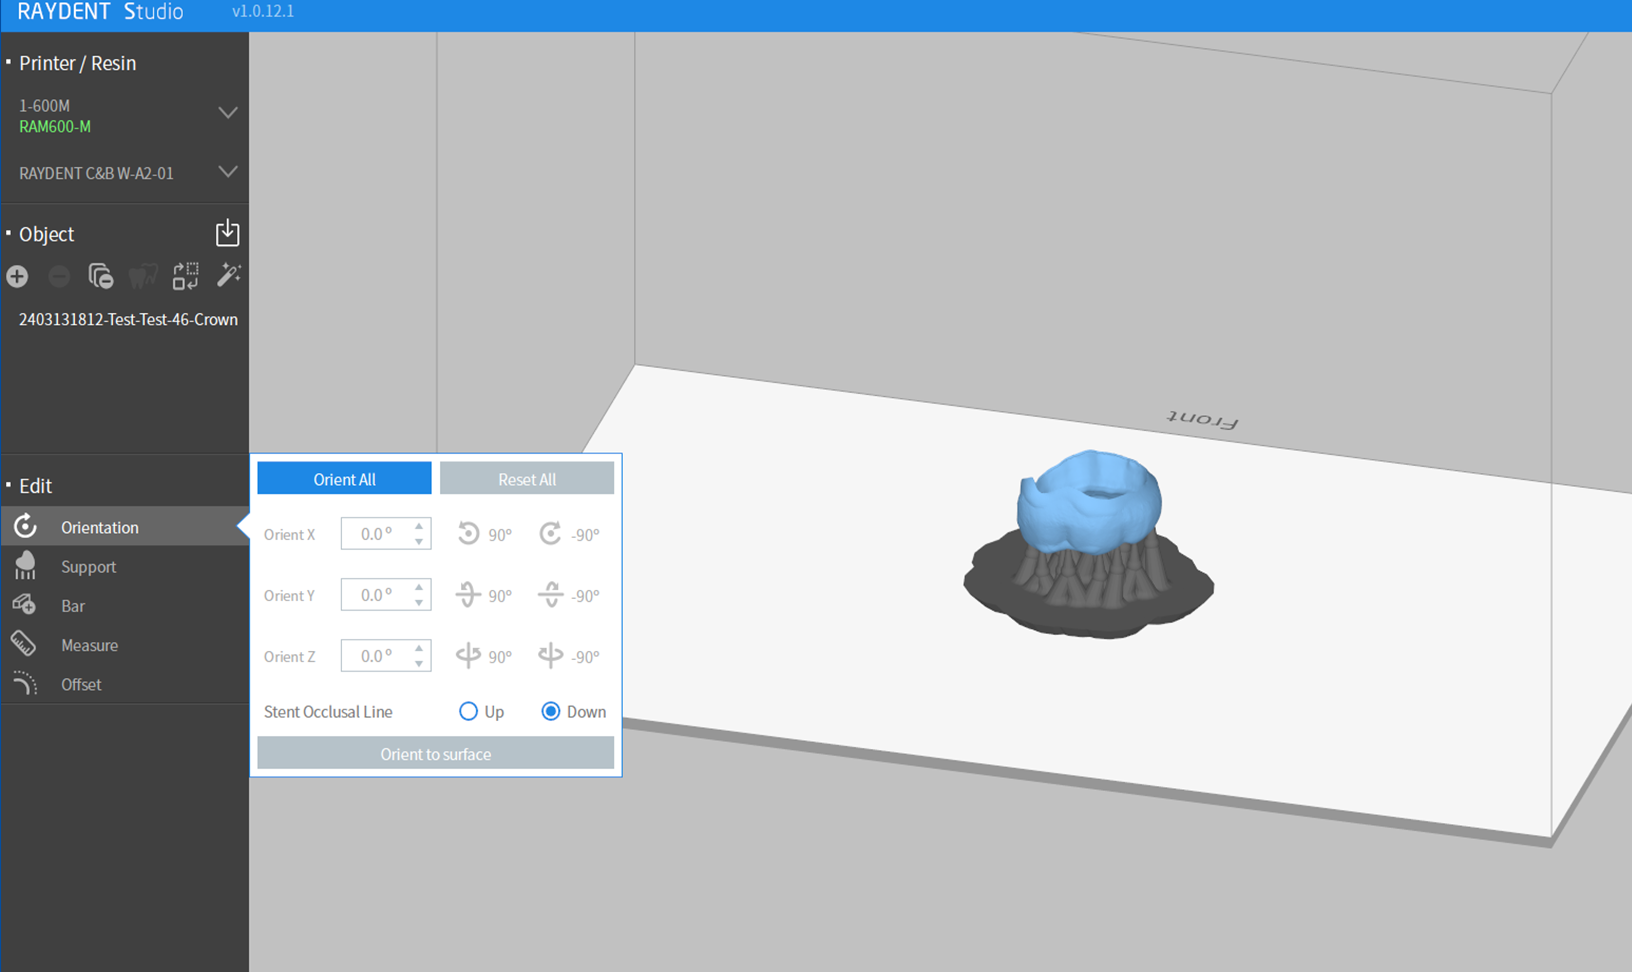
Task: Click the Orient Y angle input field
Action: pos(376,595)
